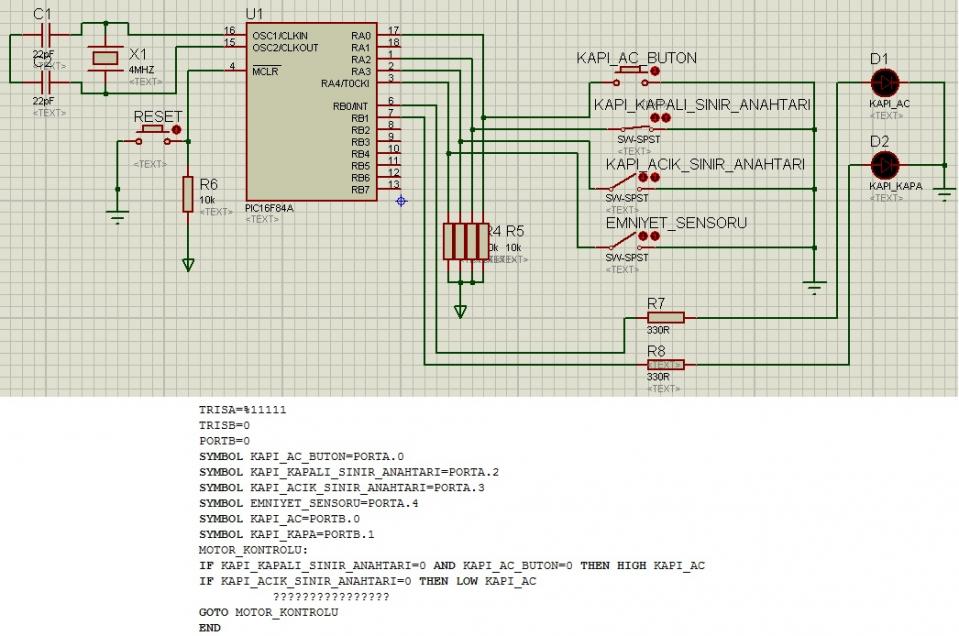The height and width of the screenshot is (636, 959).
Task: Push the RESET button switch
Action: pyautogui.click(x=153, y=136)
